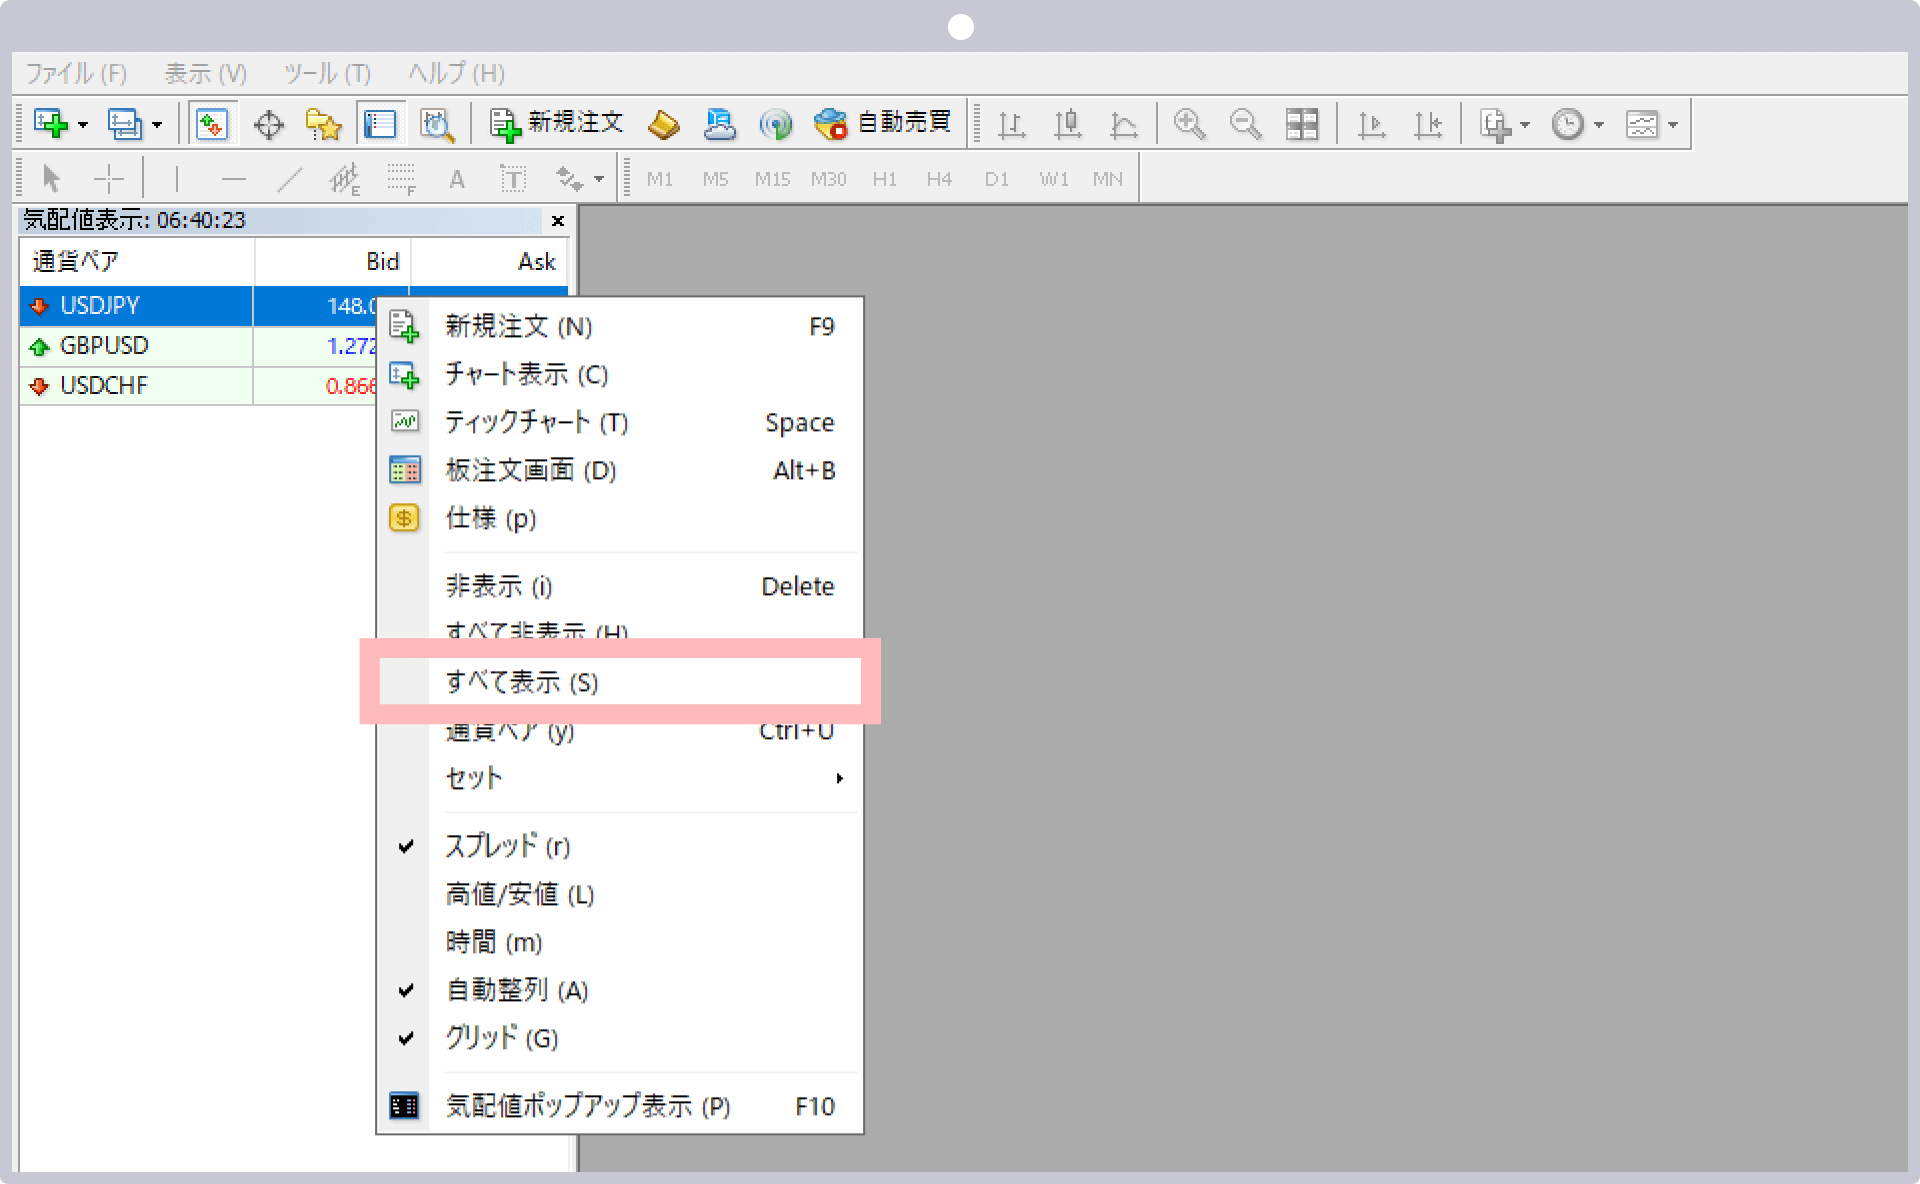Toggle the グリッド (G) checked option
This screenshot has height=1184, width=1920.
coord(620,1038)
